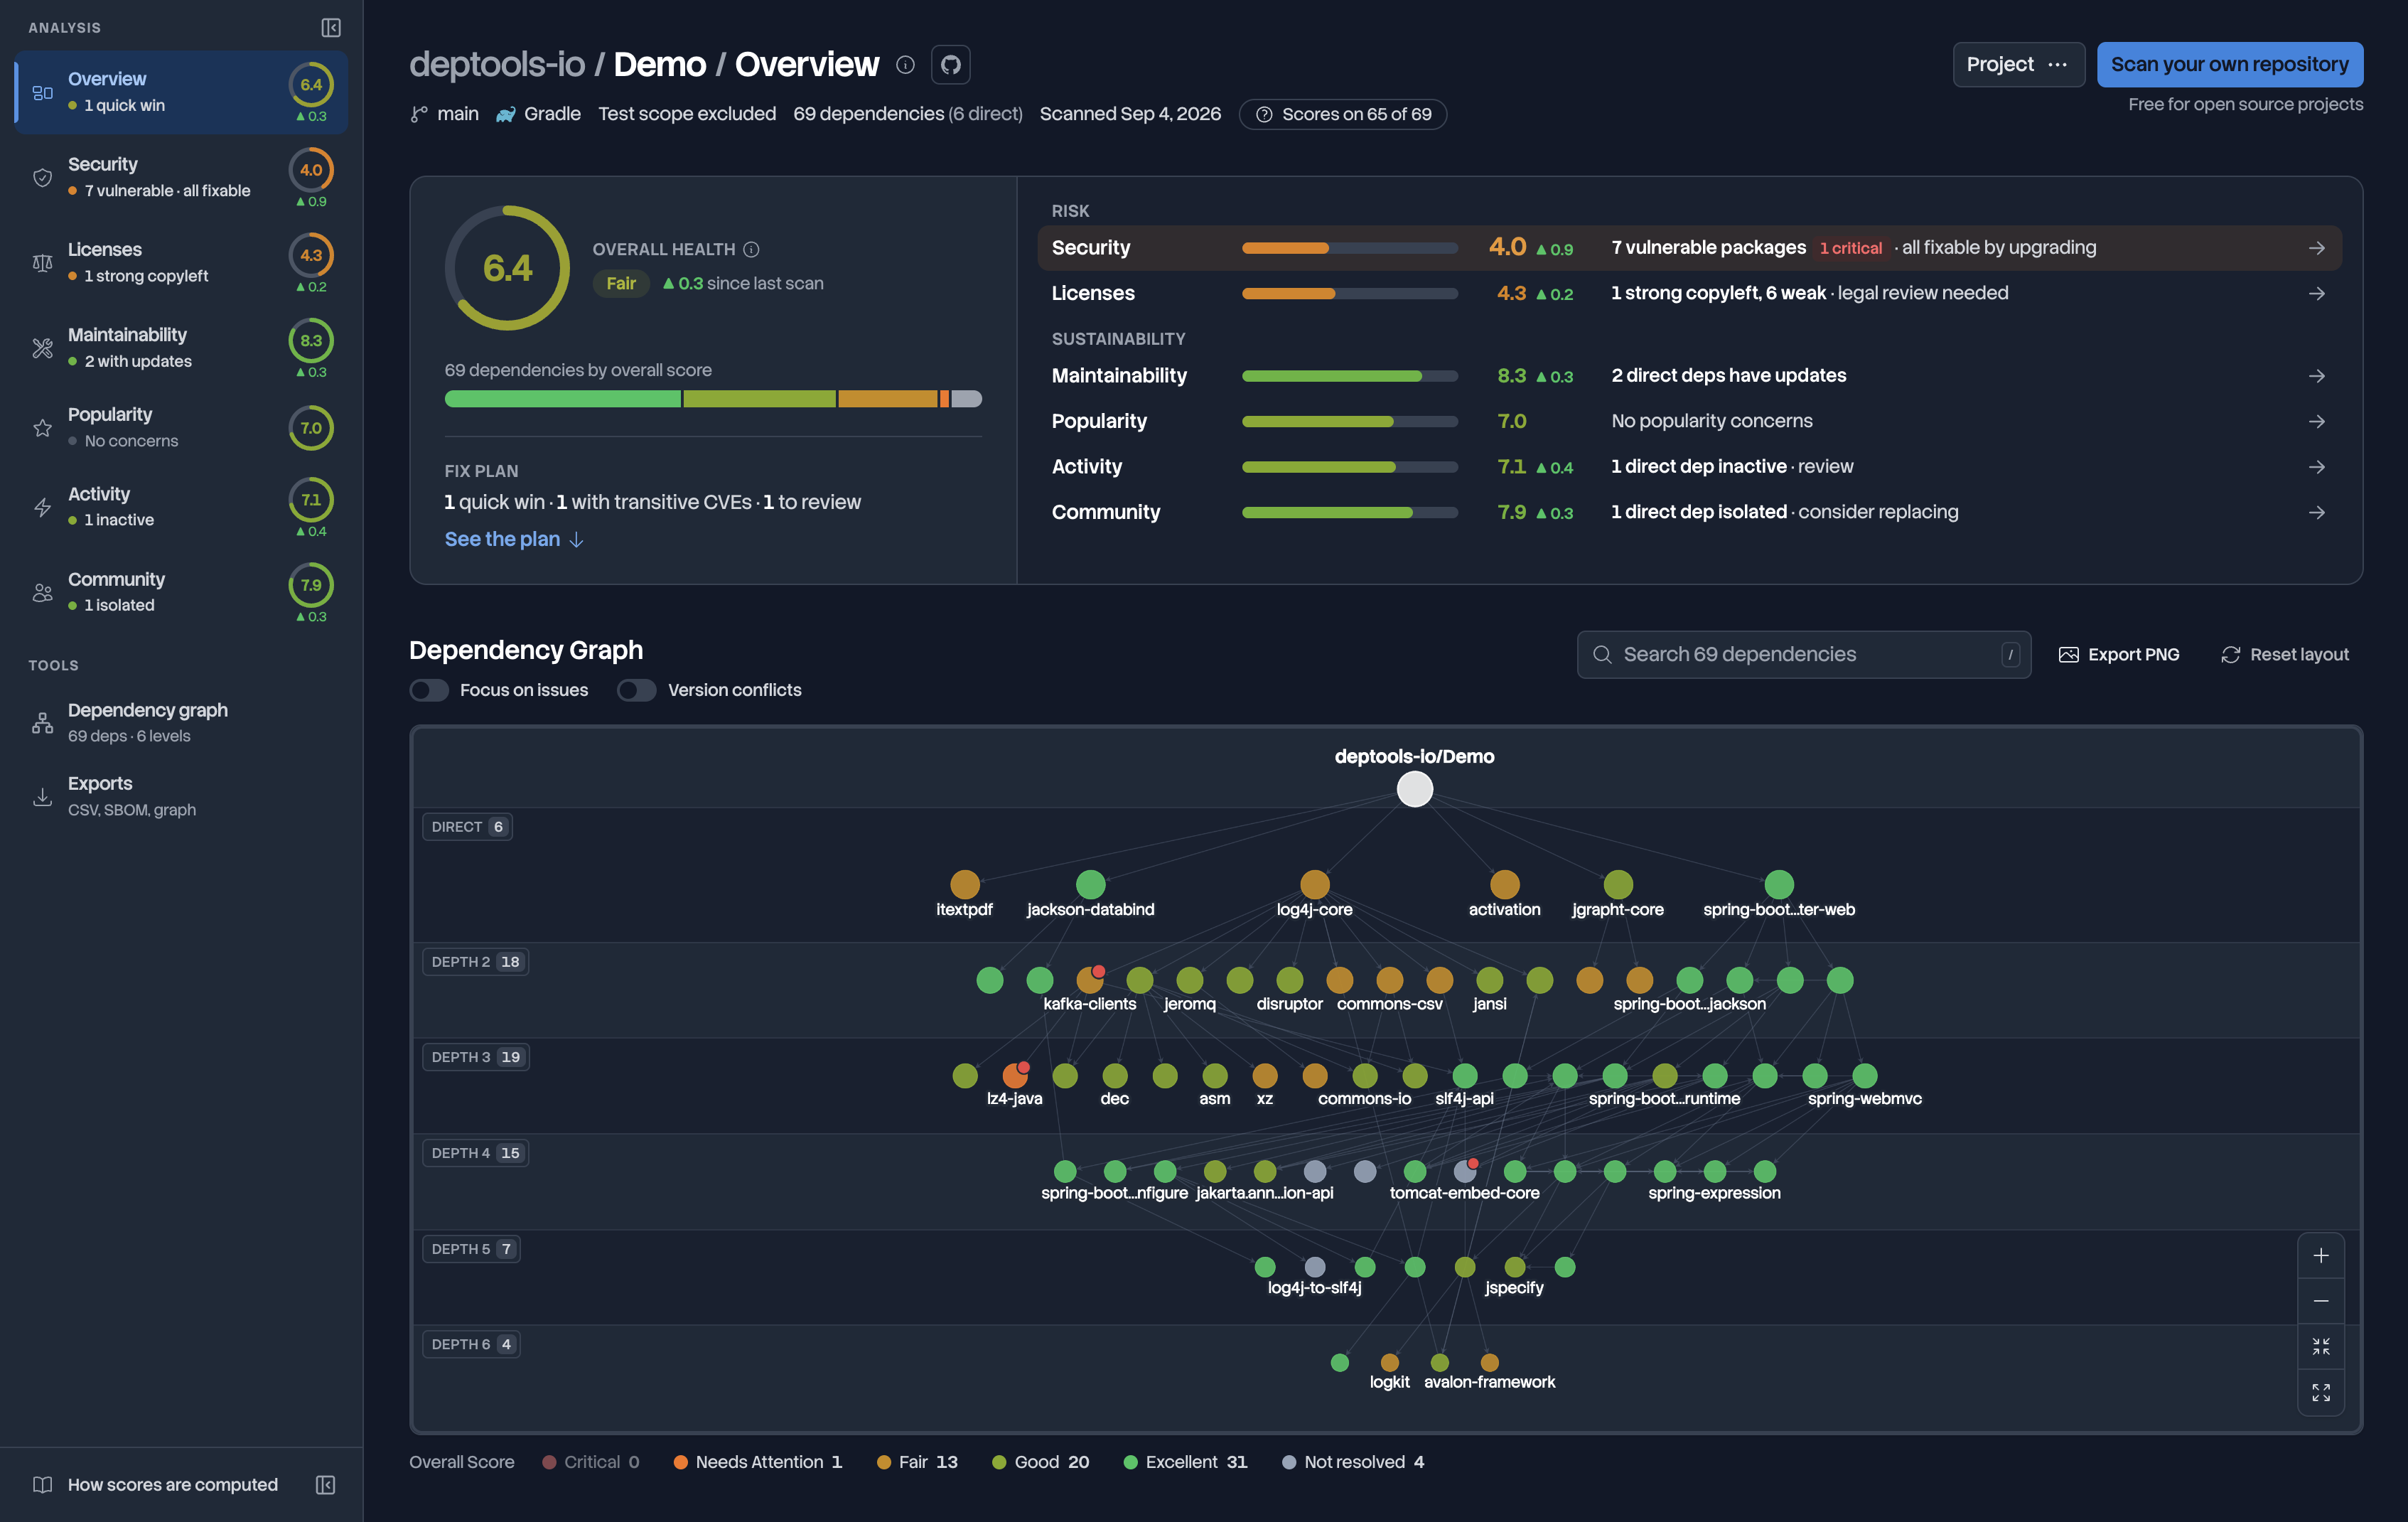Screen dimensions: 2408x1522
Task: Click Scores on 65 of 69 pill
Action: tap(1343, 114)
